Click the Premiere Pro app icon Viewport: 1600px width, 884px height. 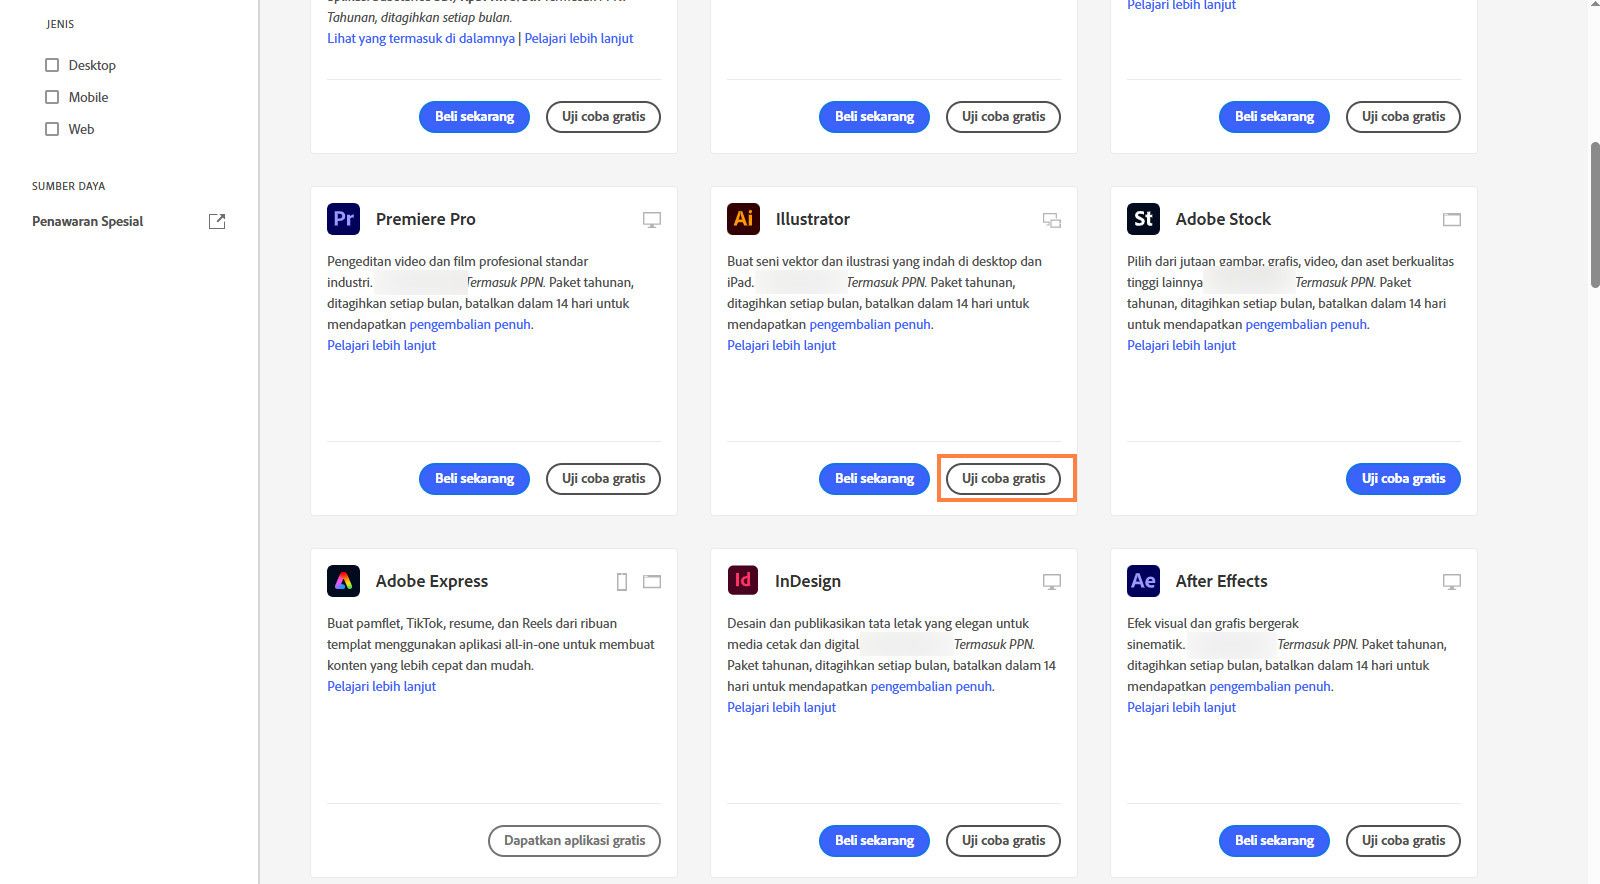(343, 219)
